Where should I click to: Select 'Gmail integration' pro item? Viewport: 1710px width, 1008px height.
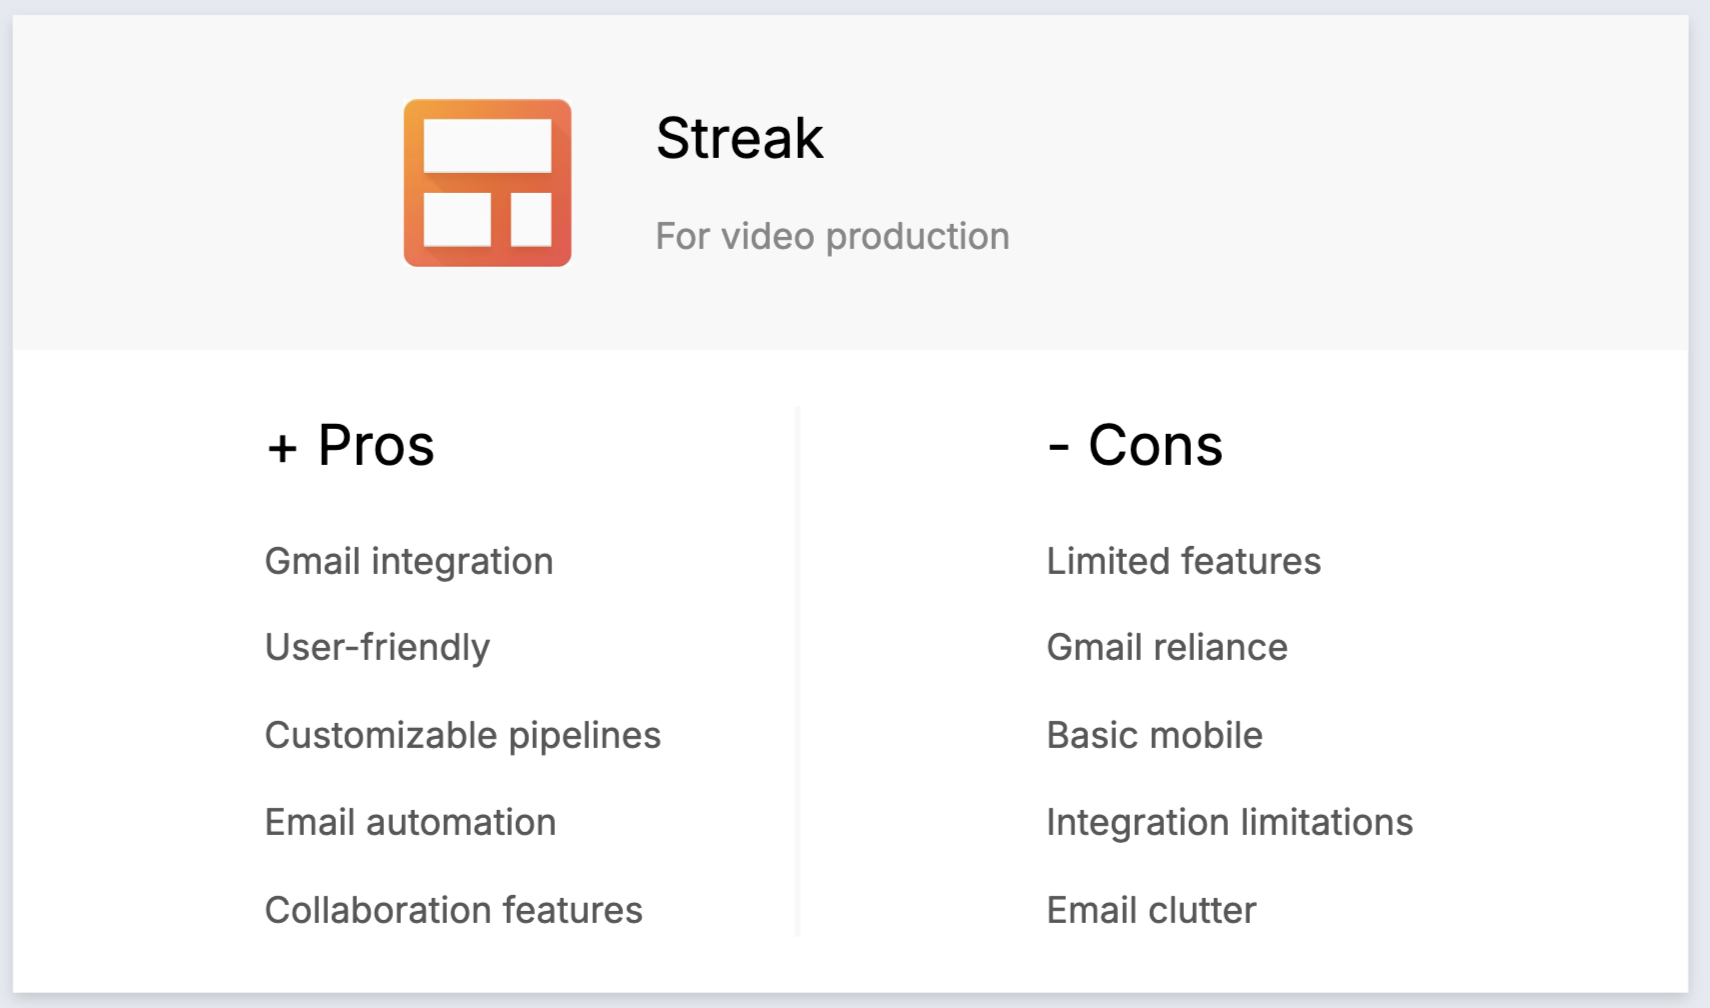409,562
